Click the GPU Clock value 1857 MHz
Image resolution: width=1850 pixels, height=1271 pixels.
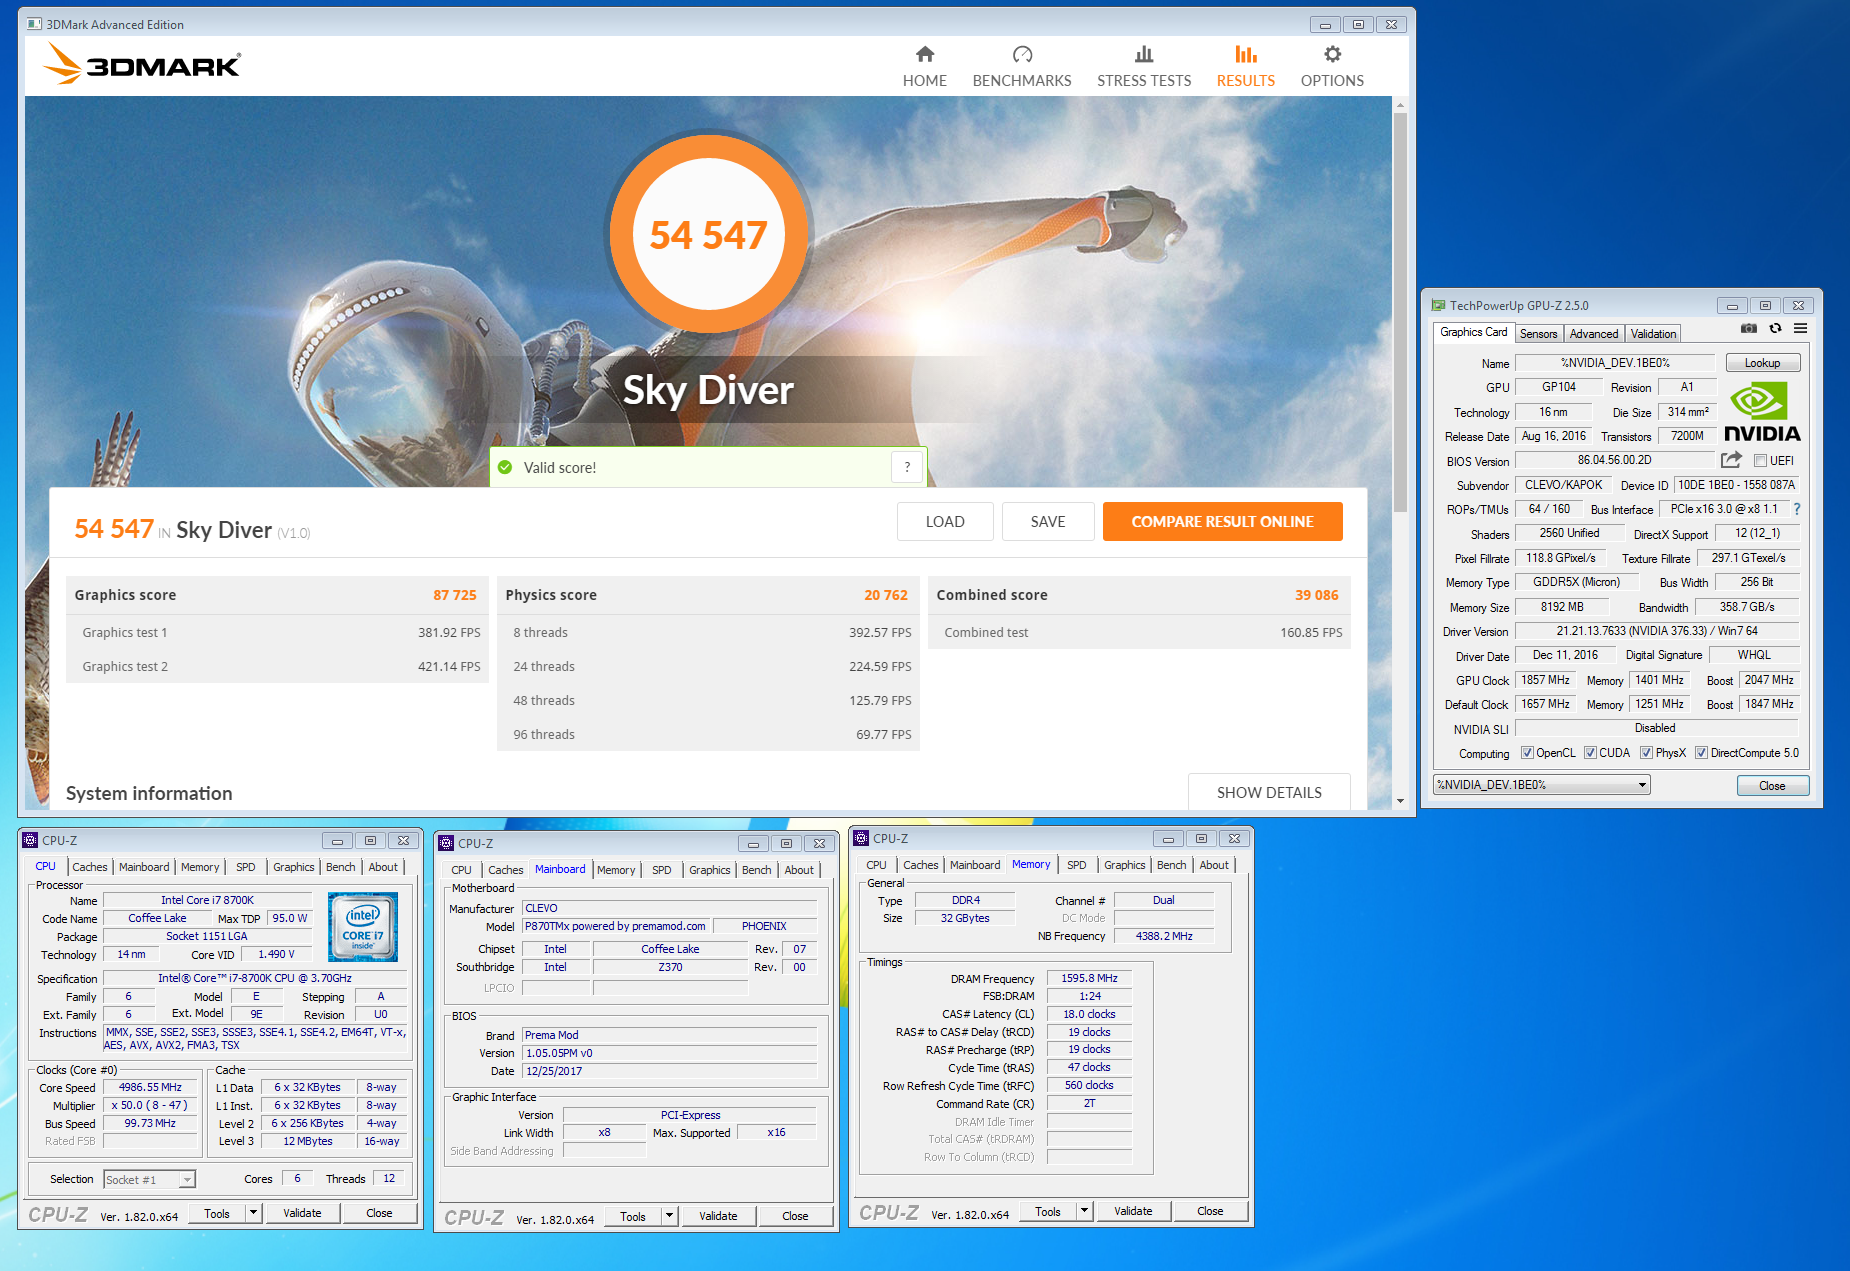click(x=1545, y=680)
